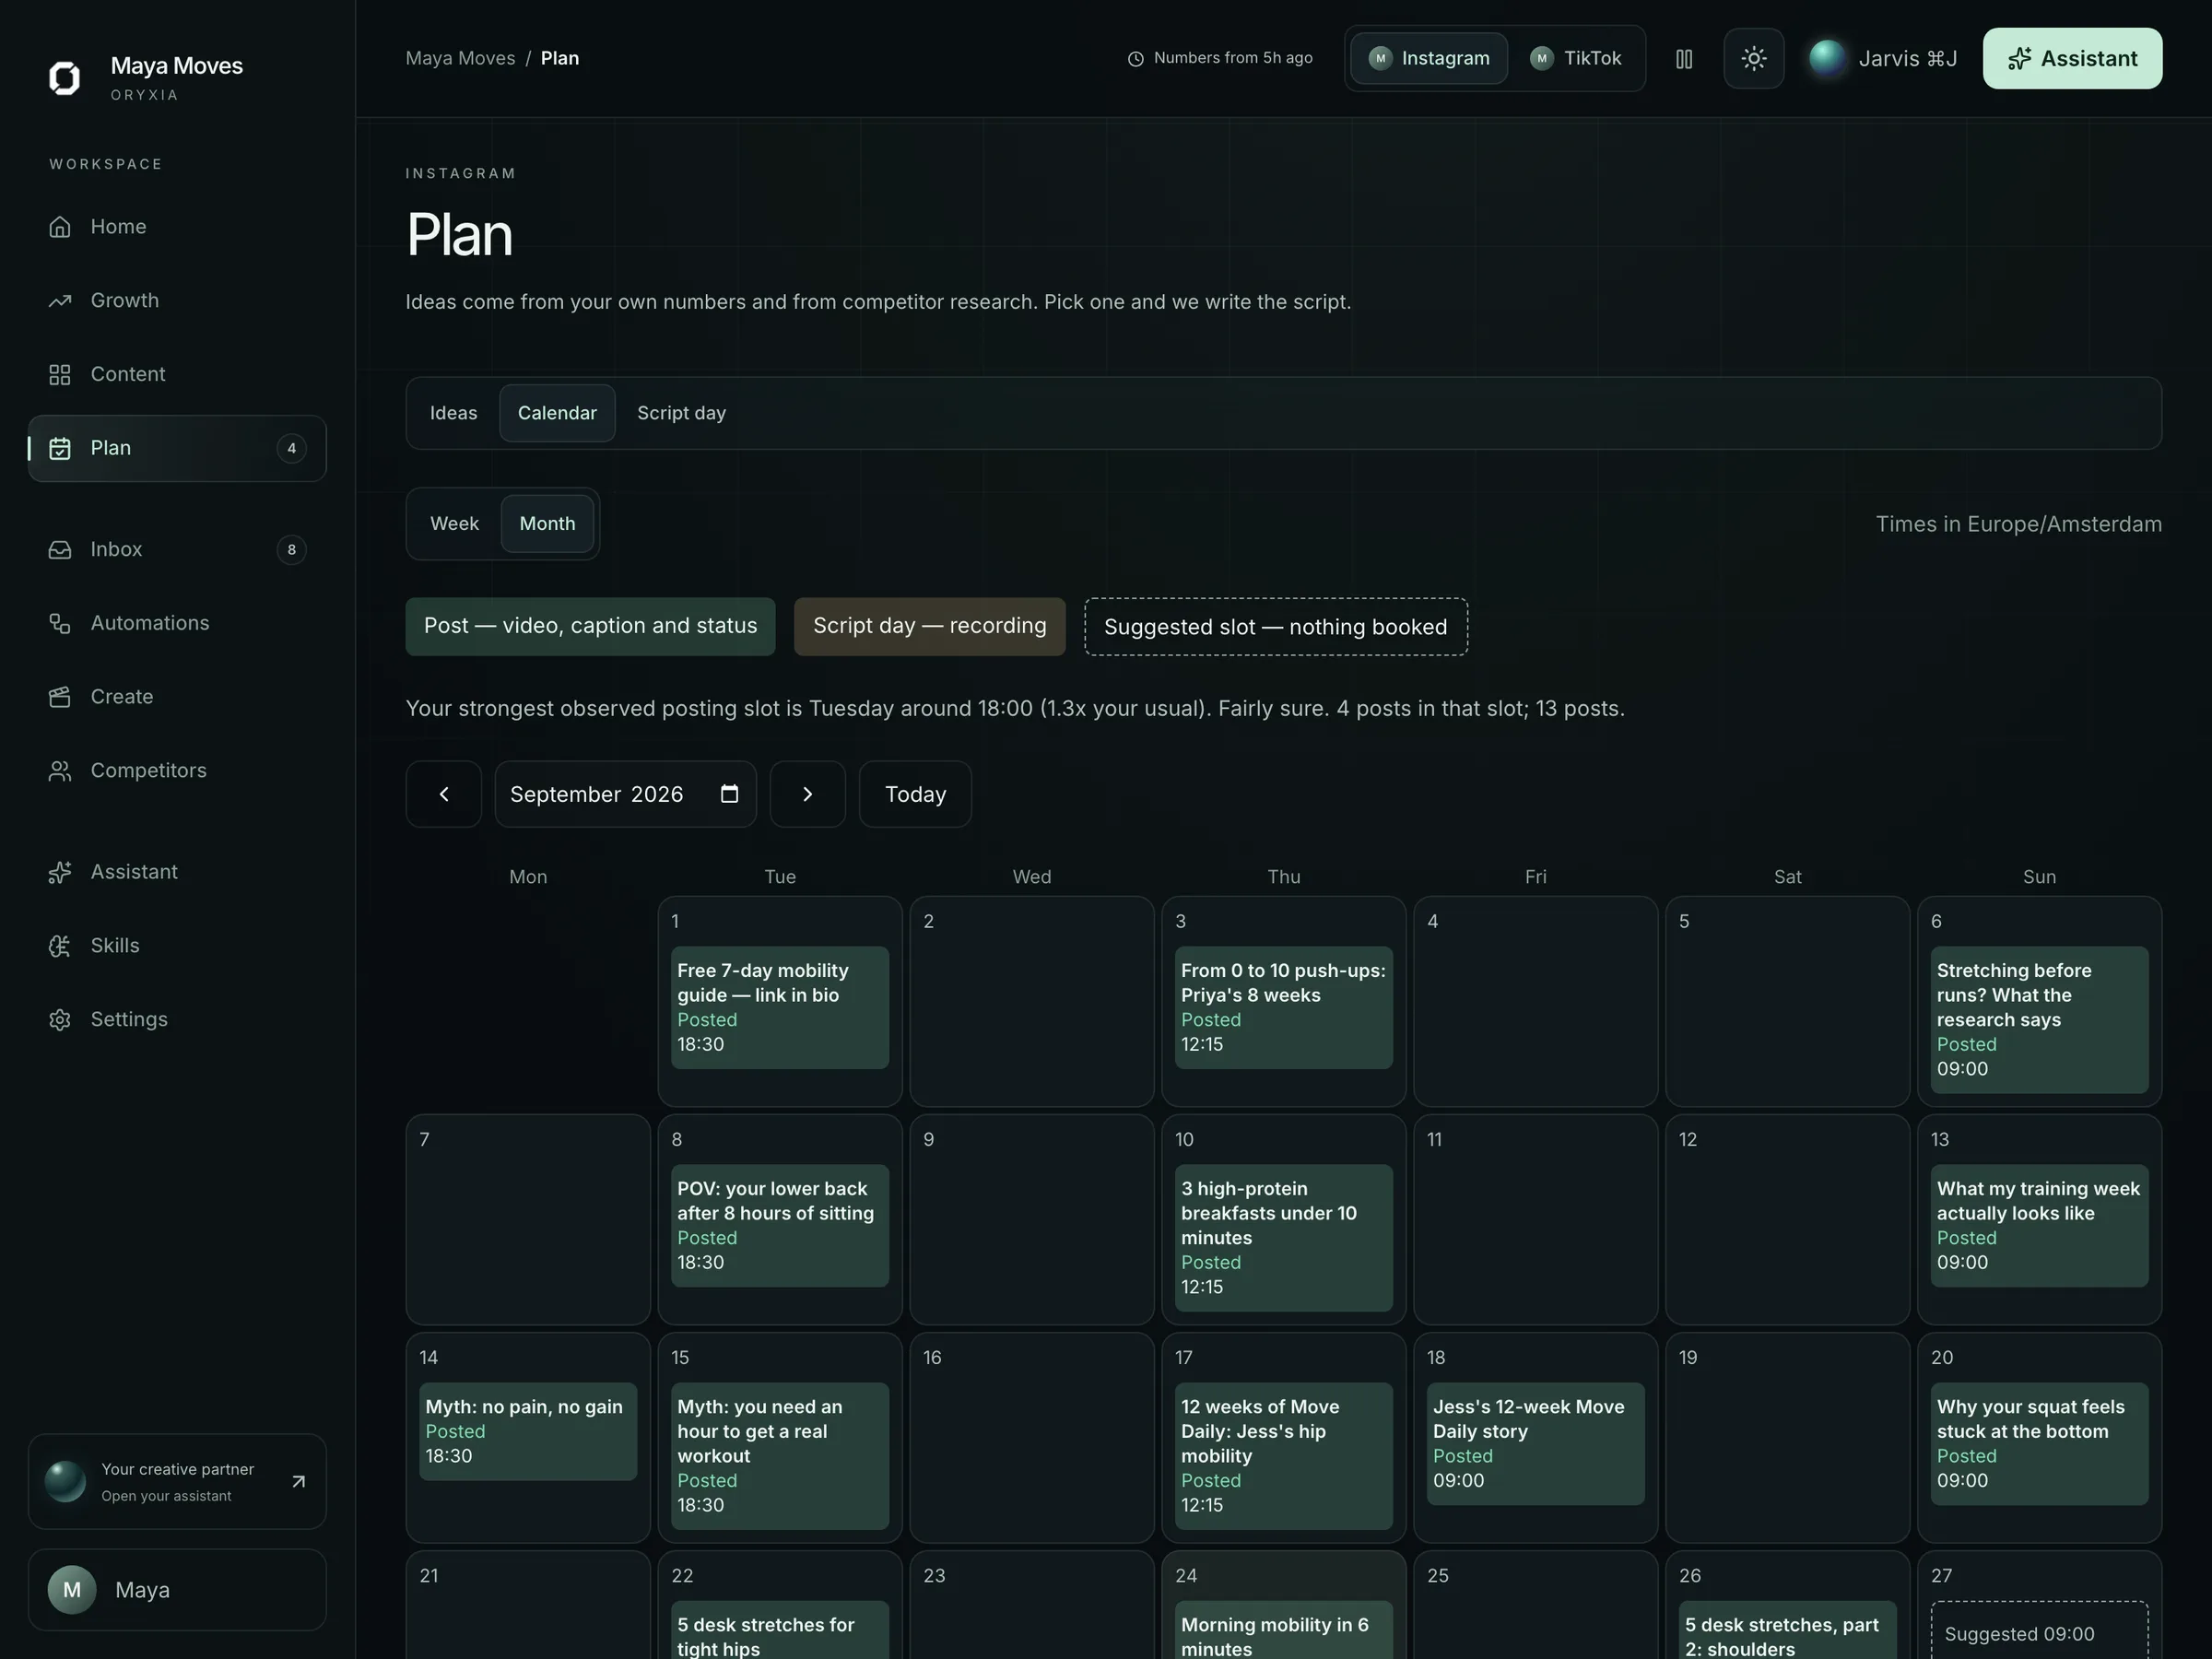2212x1659 pixels.
Task: Click the creative partner orb
Action: [65, 1482]
